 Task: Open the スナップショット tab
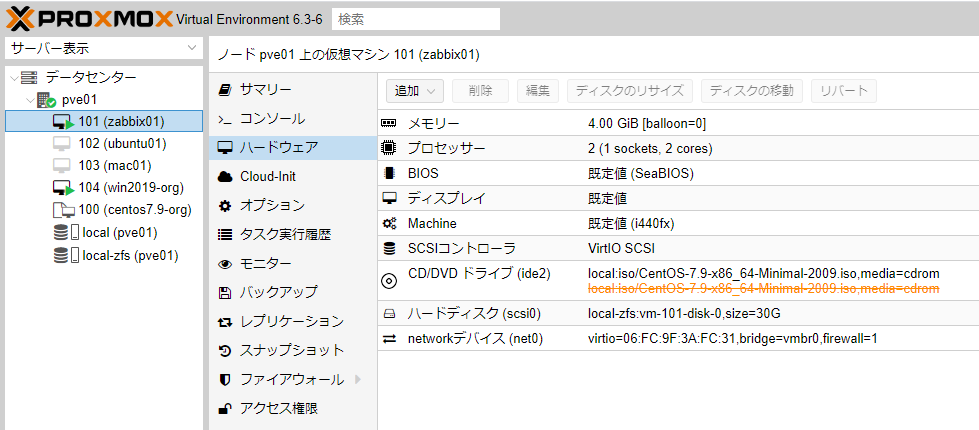293,350
